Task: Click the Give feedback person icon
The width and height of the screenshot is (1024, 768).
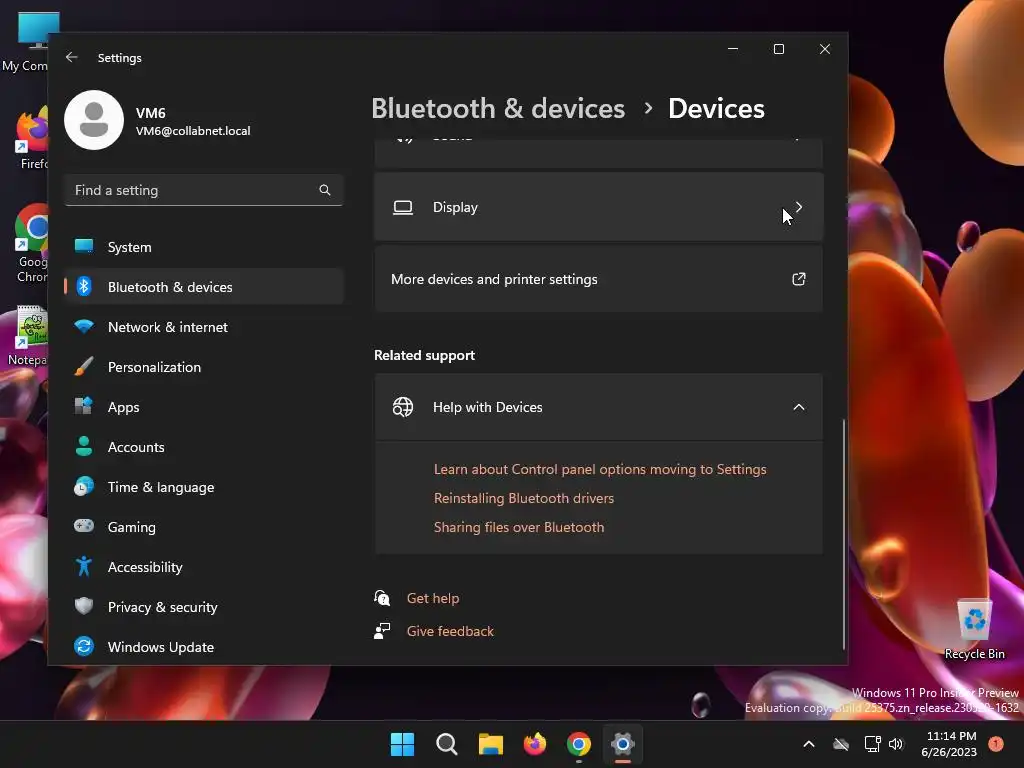Action: pyautogui.click(x=382, y=631)
